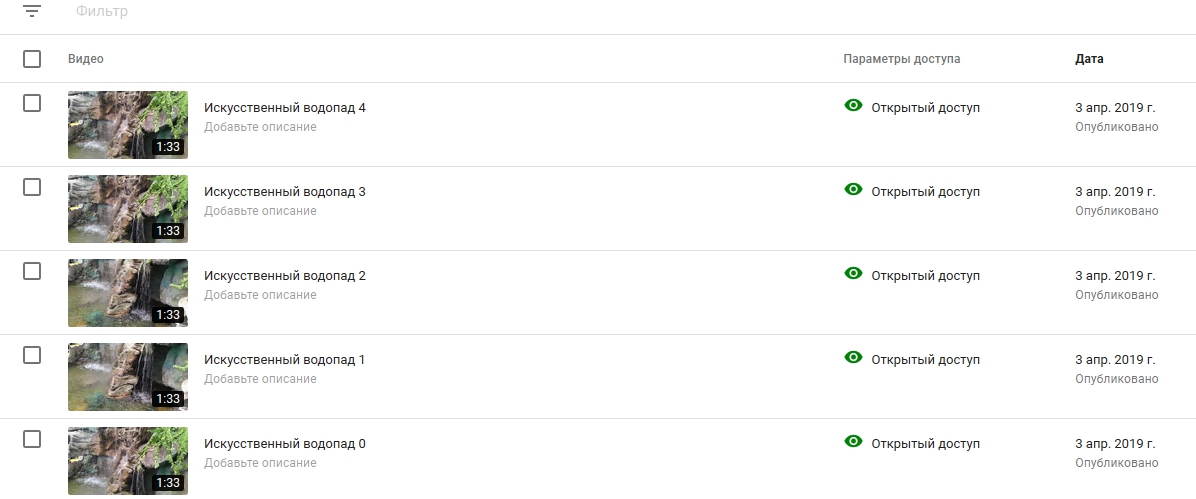Click eye icon for Искусственный водопад 0

click(x=853, y=442)
